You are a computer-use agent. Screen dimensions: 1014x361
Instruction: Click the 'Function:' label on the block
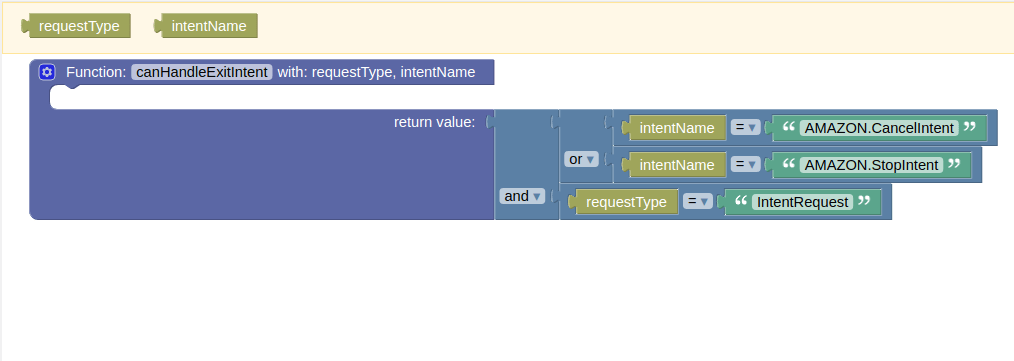point(96,72)
